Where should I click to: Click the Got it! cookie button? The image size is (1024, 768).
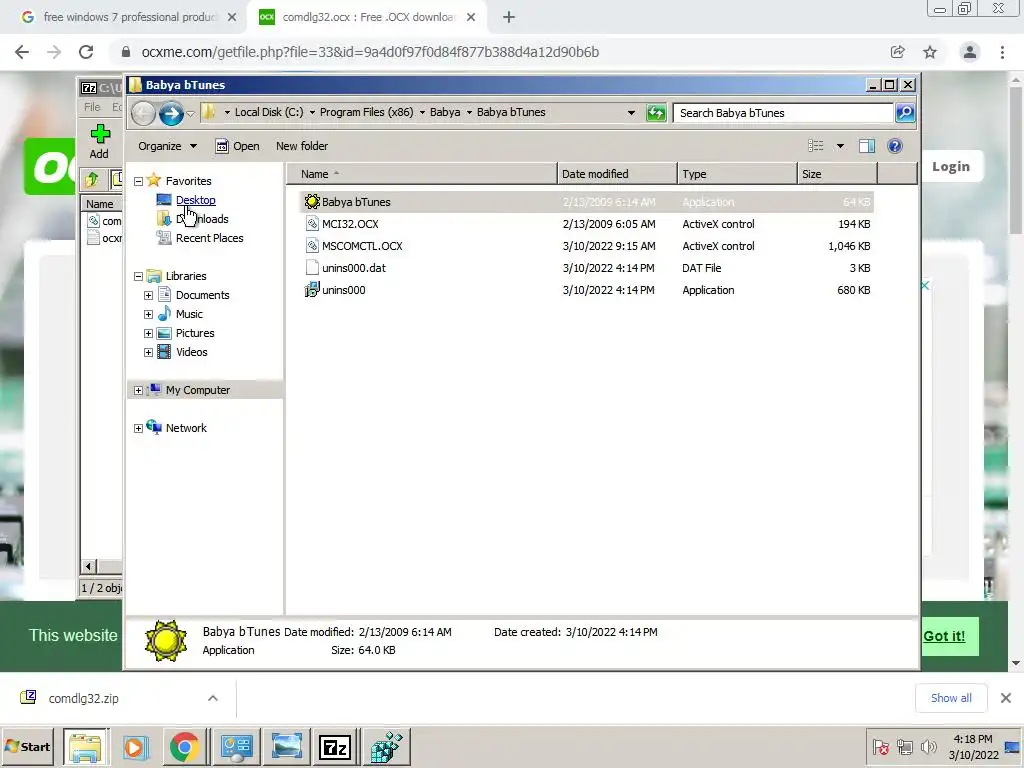coord(944,636)
